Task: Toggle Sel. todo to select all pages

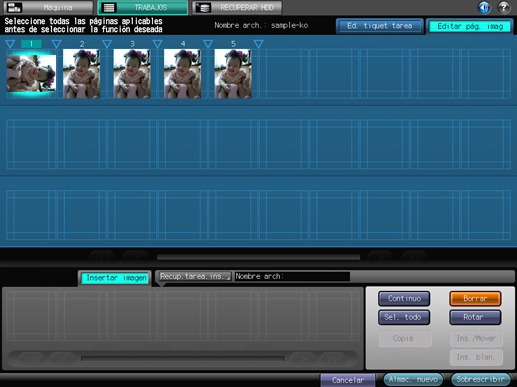Action: point(404,317)
